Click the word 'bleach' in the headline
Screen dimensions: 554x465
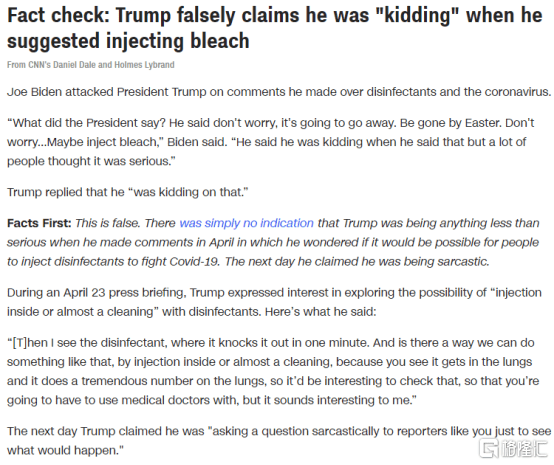220,41
